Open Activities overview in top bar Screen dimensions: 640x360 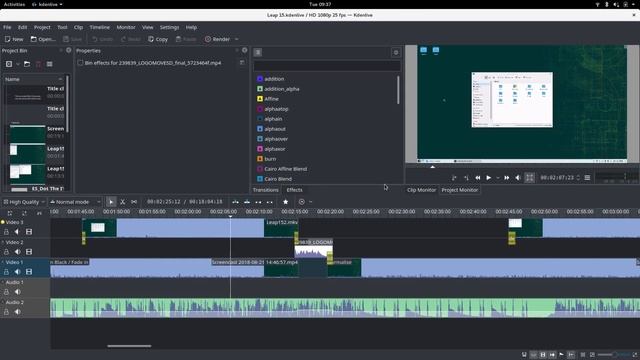(x=14, y=4)
